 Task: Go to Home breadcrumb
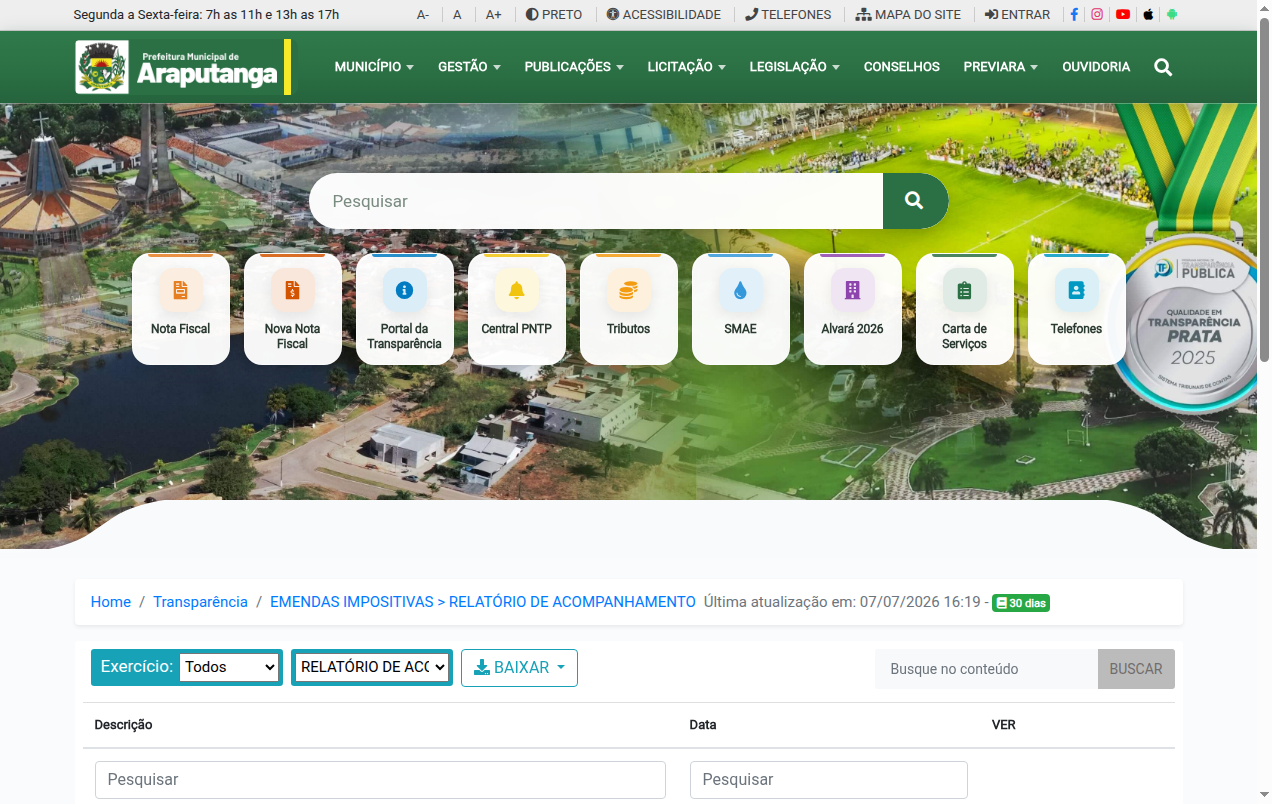point(111,602)
